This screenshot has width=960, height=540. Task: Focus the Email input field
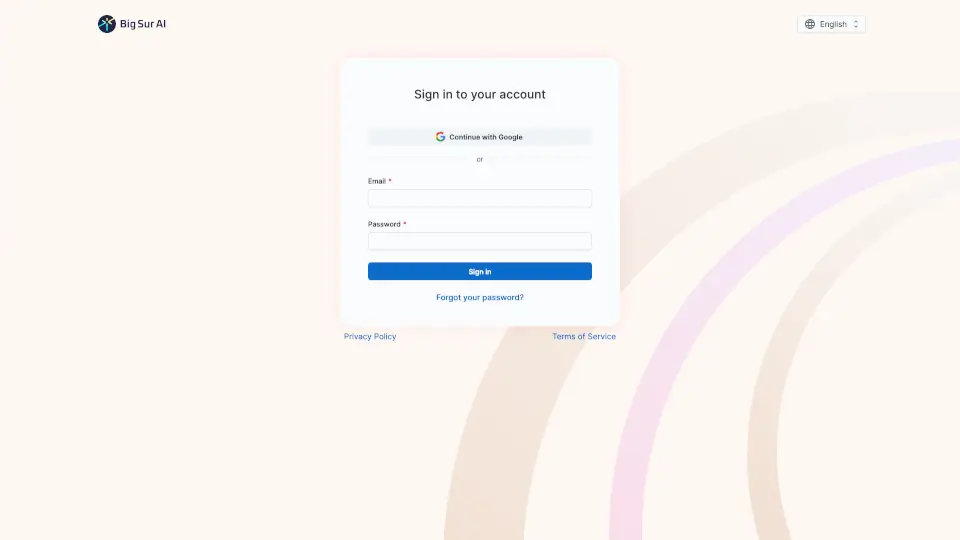tap(479, 198)
